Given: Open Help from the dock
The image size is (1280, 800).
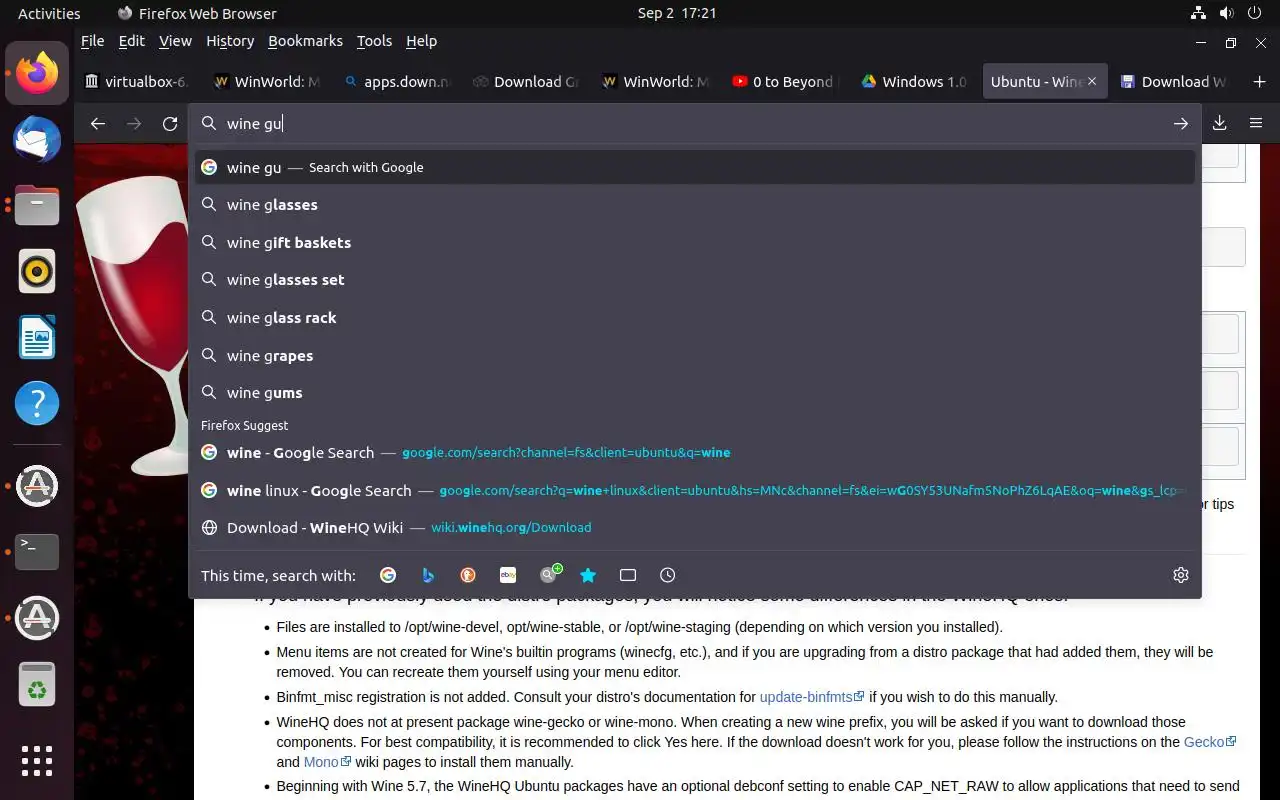Looking at the screenshot, I should point(37,403).
